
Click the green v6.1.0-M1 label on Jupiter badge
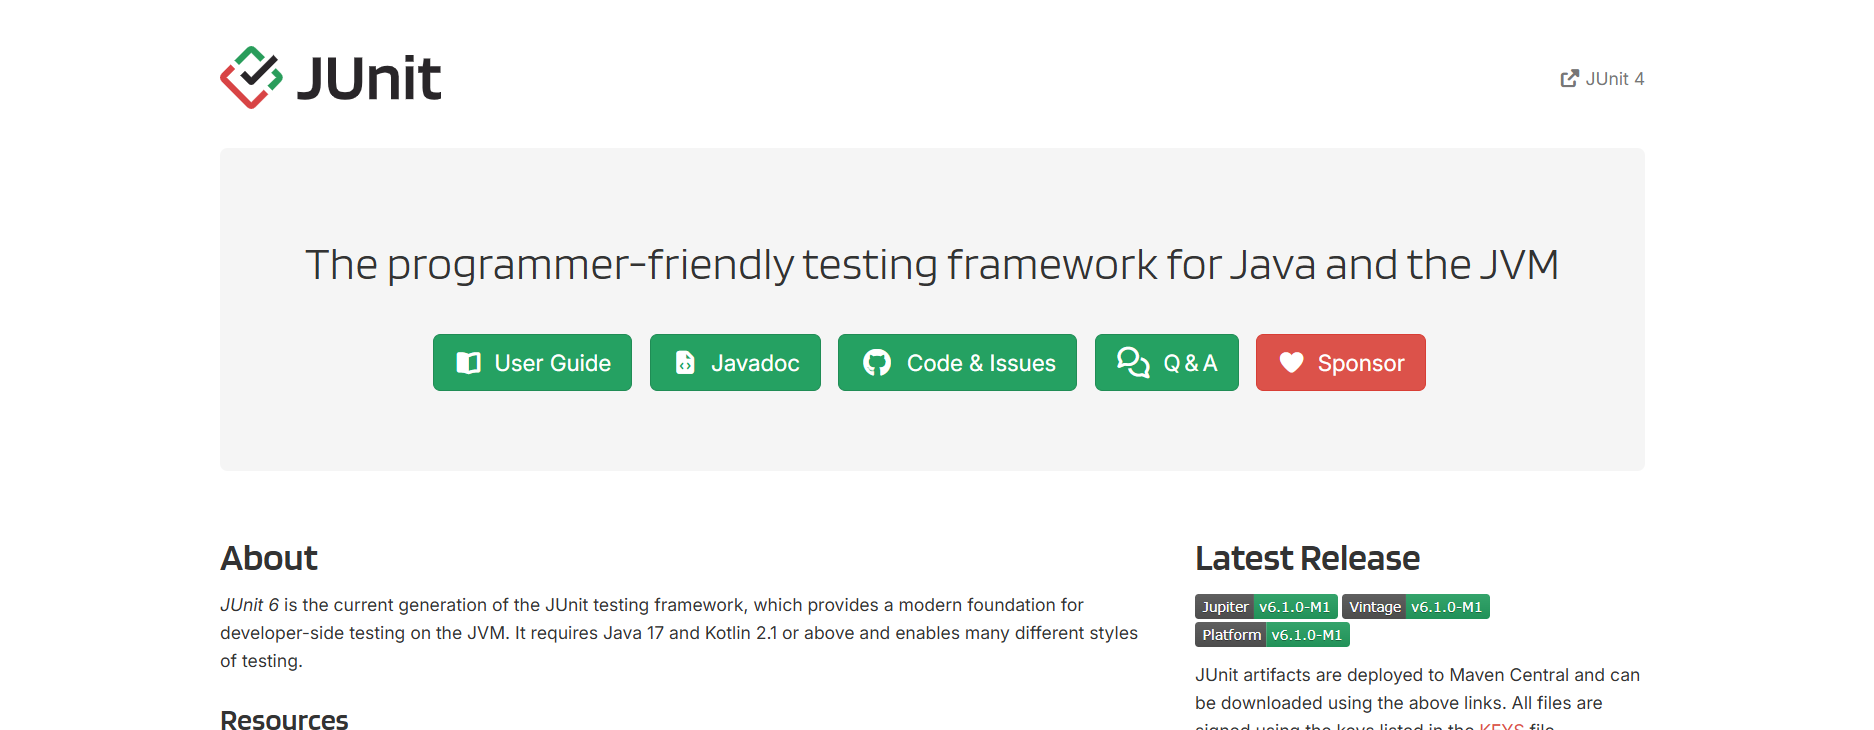[1294, 607]
